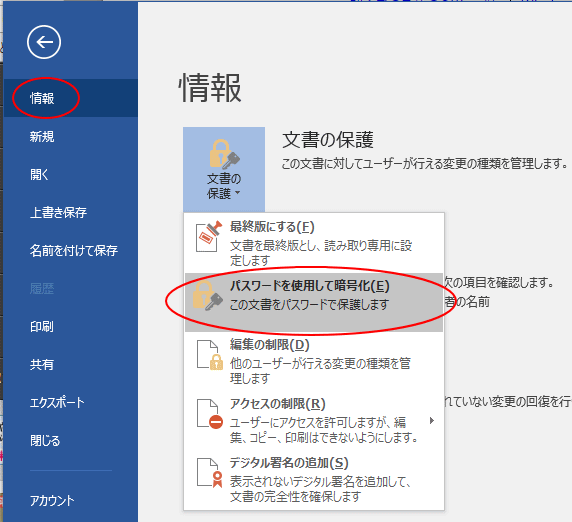Choose 開く from the sidebar
This screenshot has height=522, width=572.
tap(70, 174)
